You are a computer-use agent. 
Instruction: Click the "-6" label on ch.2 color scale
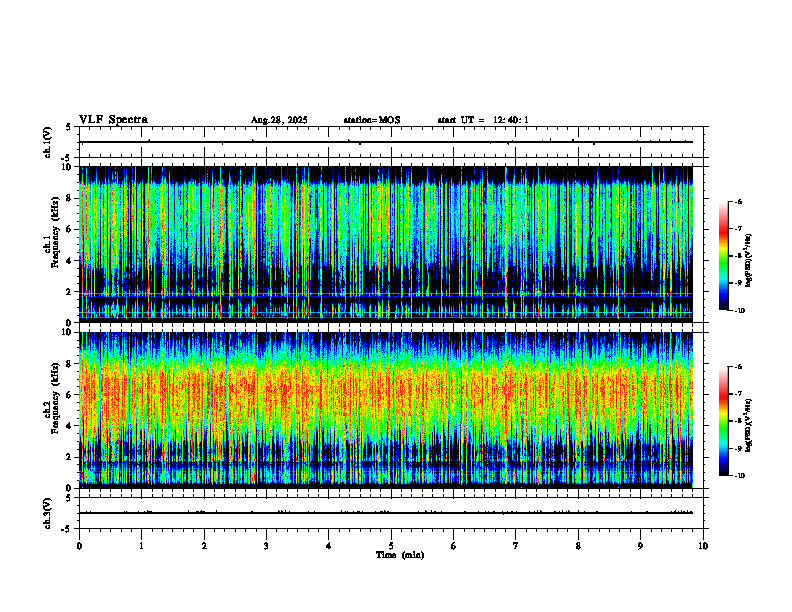tap(738, 367)
